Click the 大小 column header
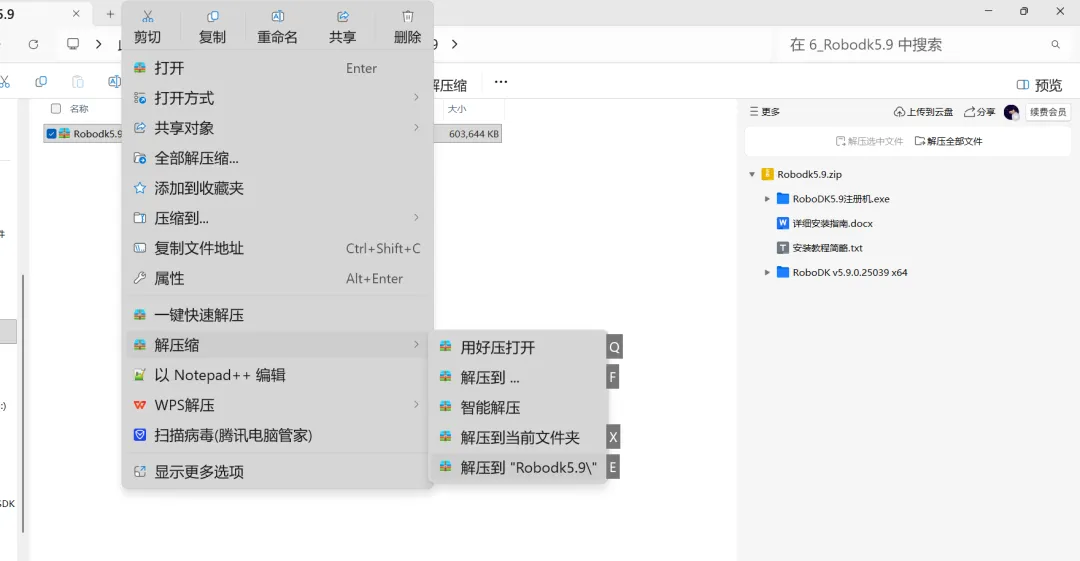1080x561 pixels. point(457,109)
